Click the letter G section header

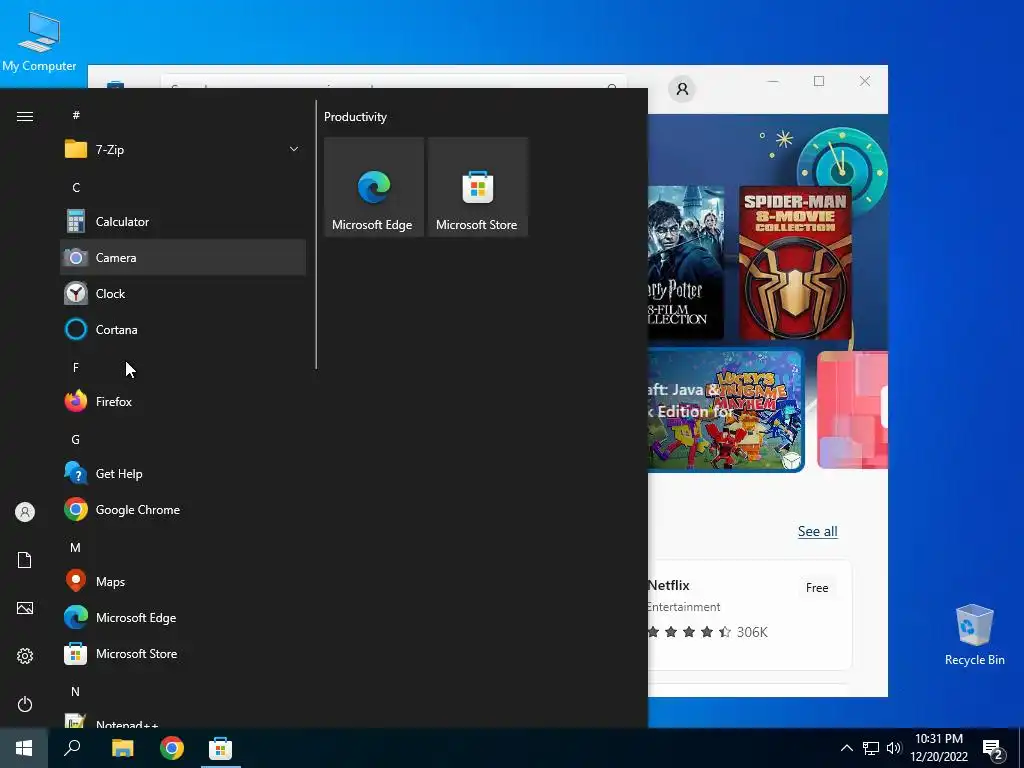click(x=76, y=440)
